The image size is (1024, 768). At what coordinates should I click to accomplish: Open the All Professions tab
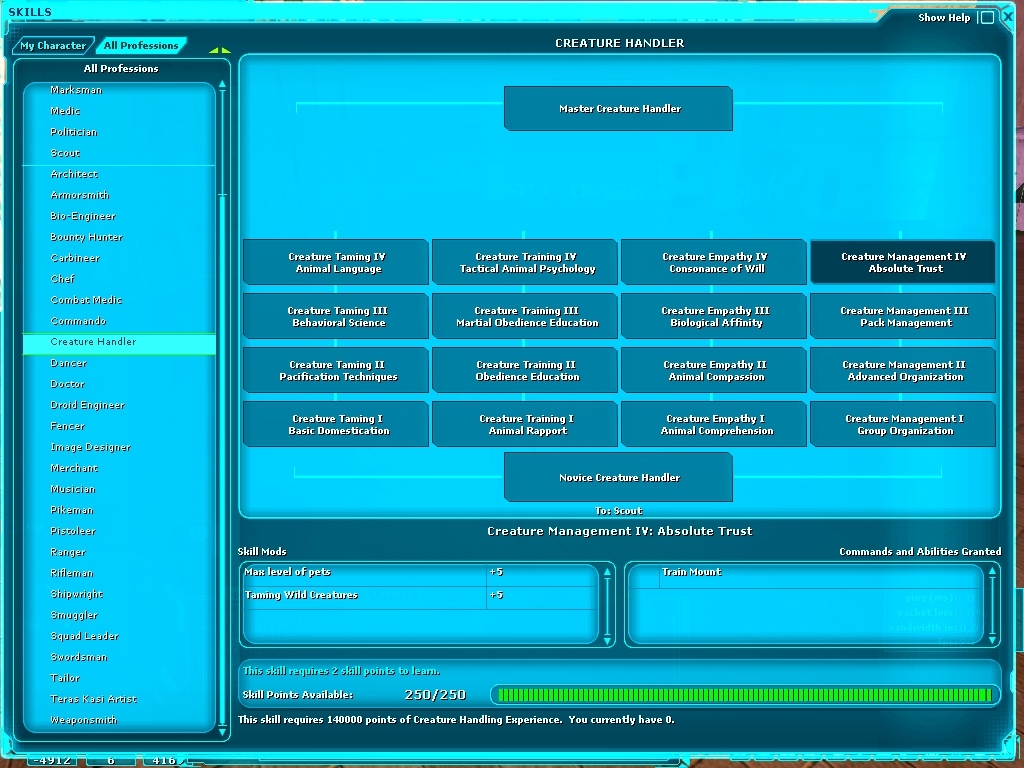tap(141, 46)
